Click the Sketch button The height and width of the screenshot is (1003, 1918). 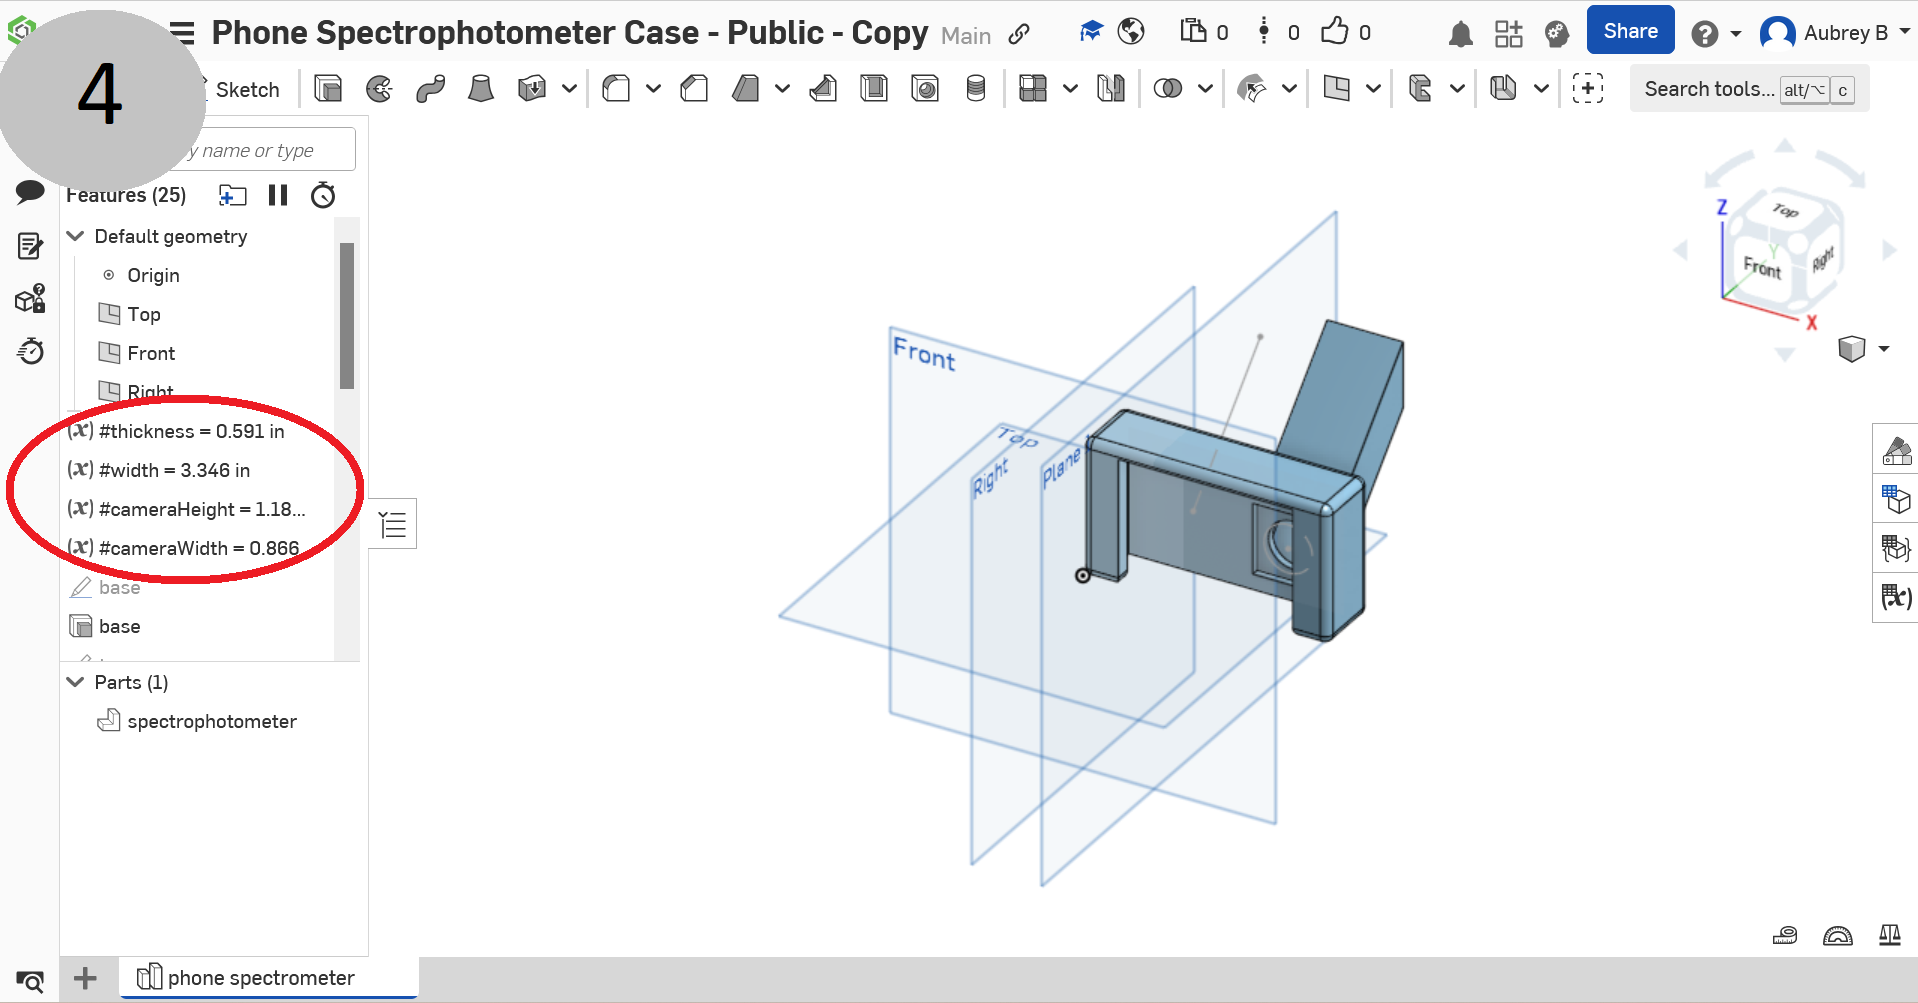[247, 90]
